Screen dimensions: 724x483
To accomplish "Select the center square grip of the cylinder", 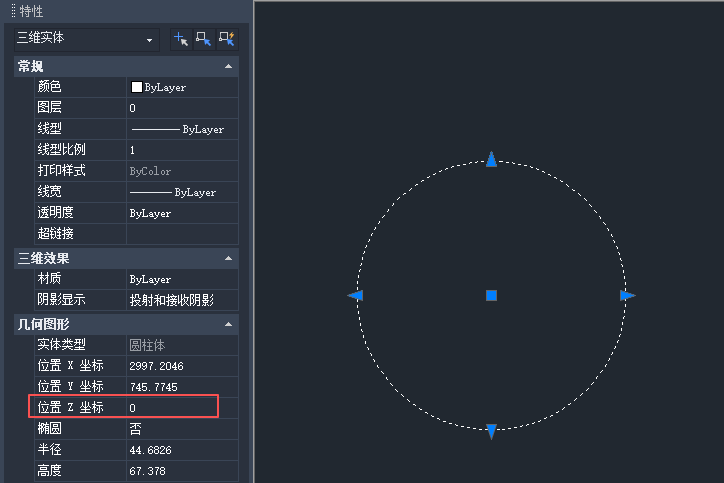I will (491, 296).
